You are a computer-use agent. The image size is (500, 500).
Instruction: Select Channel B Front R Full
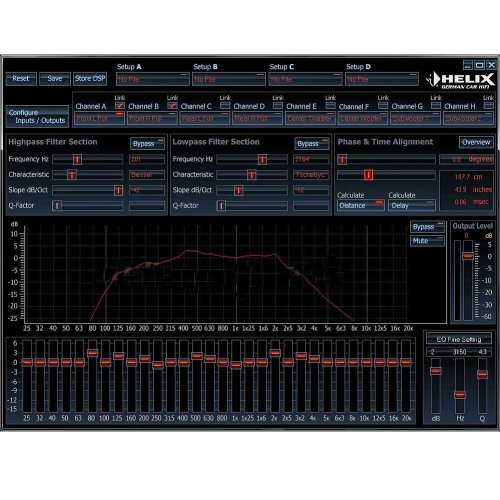tap(152, 119)
